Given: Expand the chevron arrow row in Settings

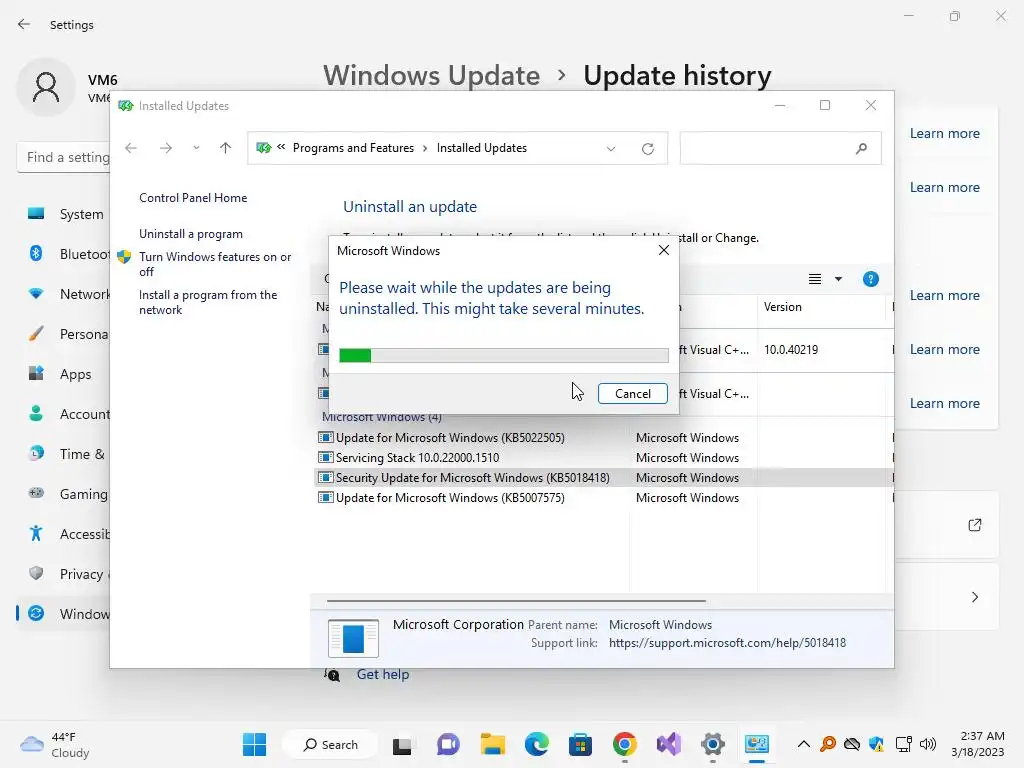Looking at the screenshot, I should pos(974,597).
